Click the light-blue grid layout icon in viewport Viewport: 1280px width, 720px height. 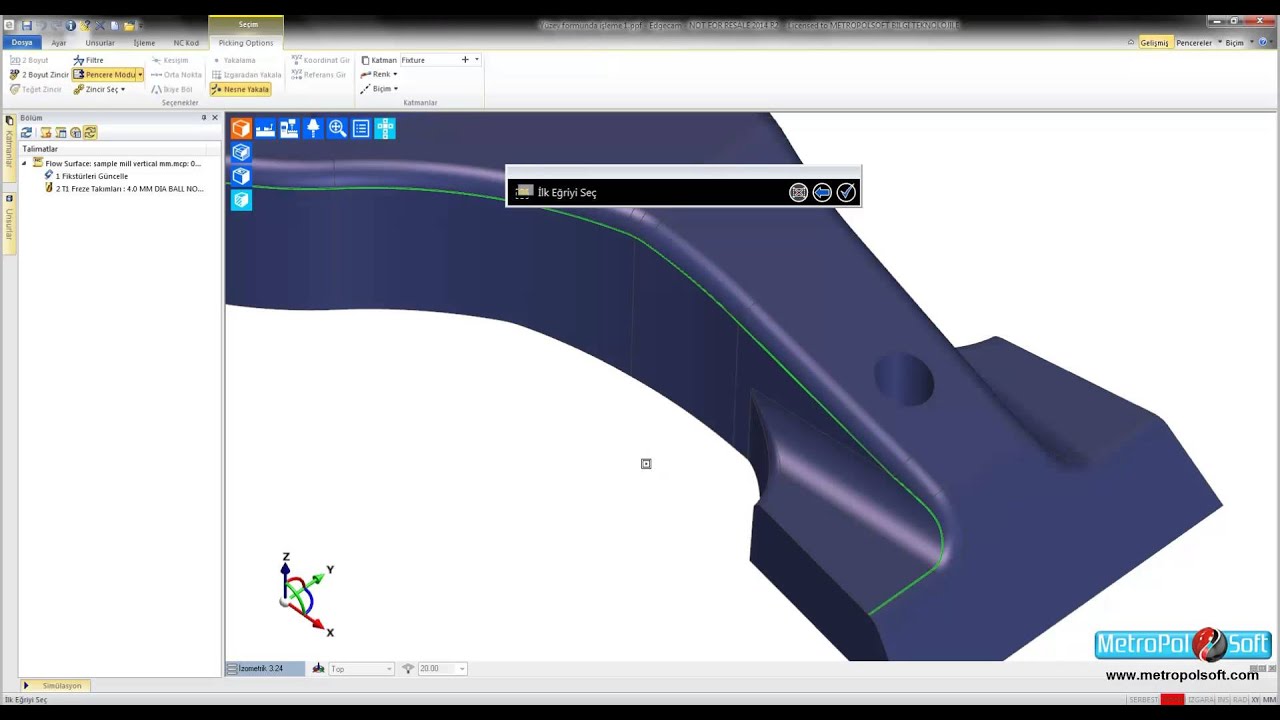pos(385,128)
